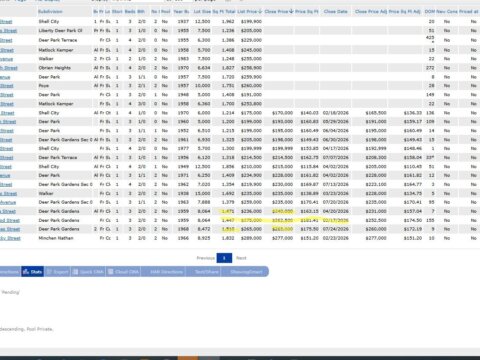Click the highlighted sq ft value '1,471'

[228, 211]
